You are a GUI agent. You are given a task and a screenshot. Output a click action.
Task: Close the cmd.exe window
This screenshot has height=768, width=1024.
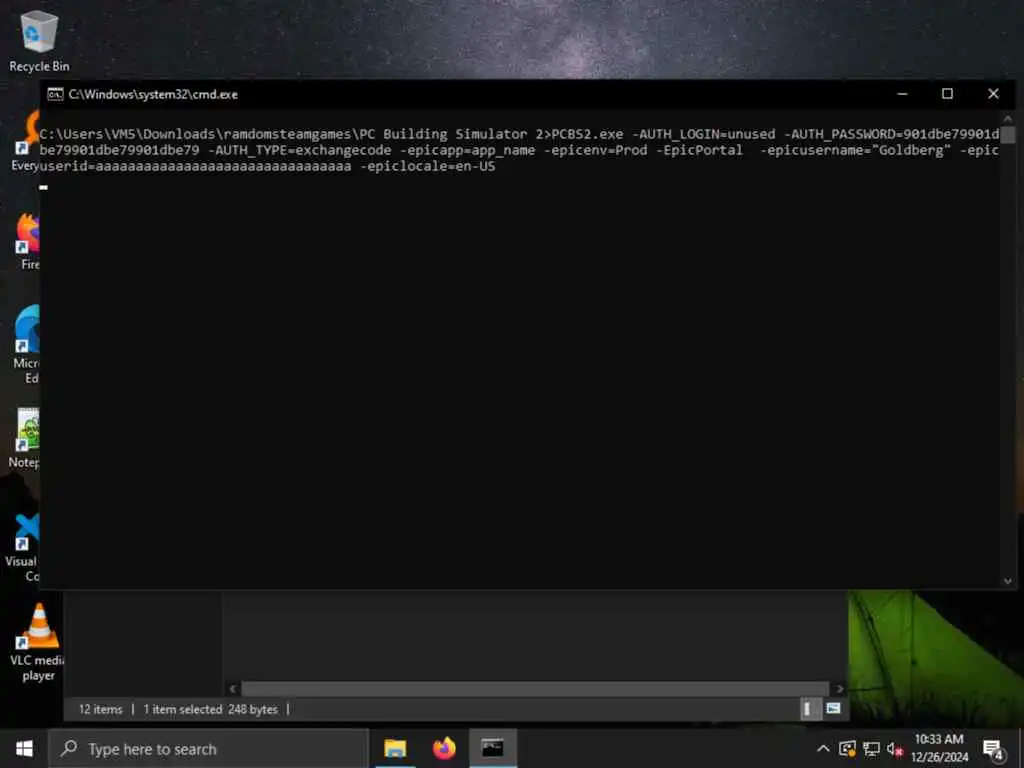click(993, 94)
